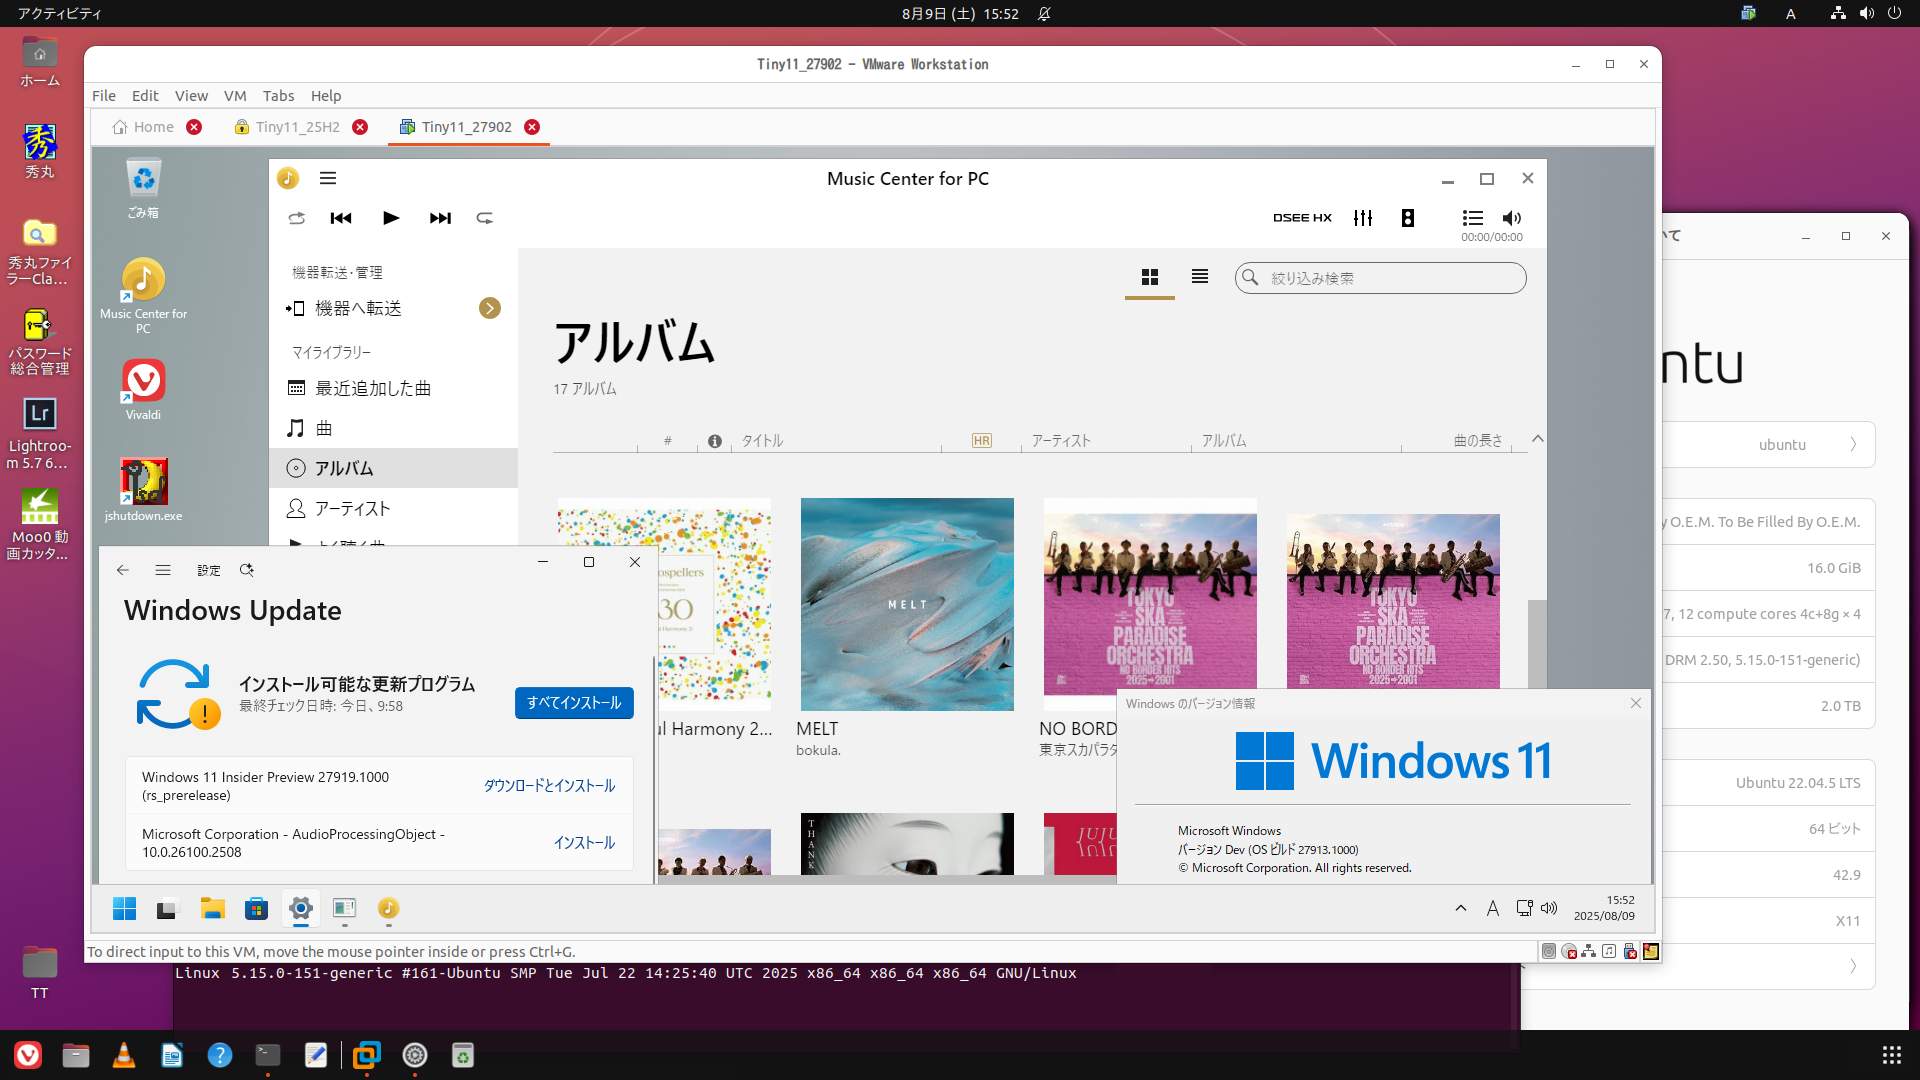The width and height of the screenshot is (1920, 1080).
Task: Click the Music Center album list scrollbar
Action: (1537, 642)
